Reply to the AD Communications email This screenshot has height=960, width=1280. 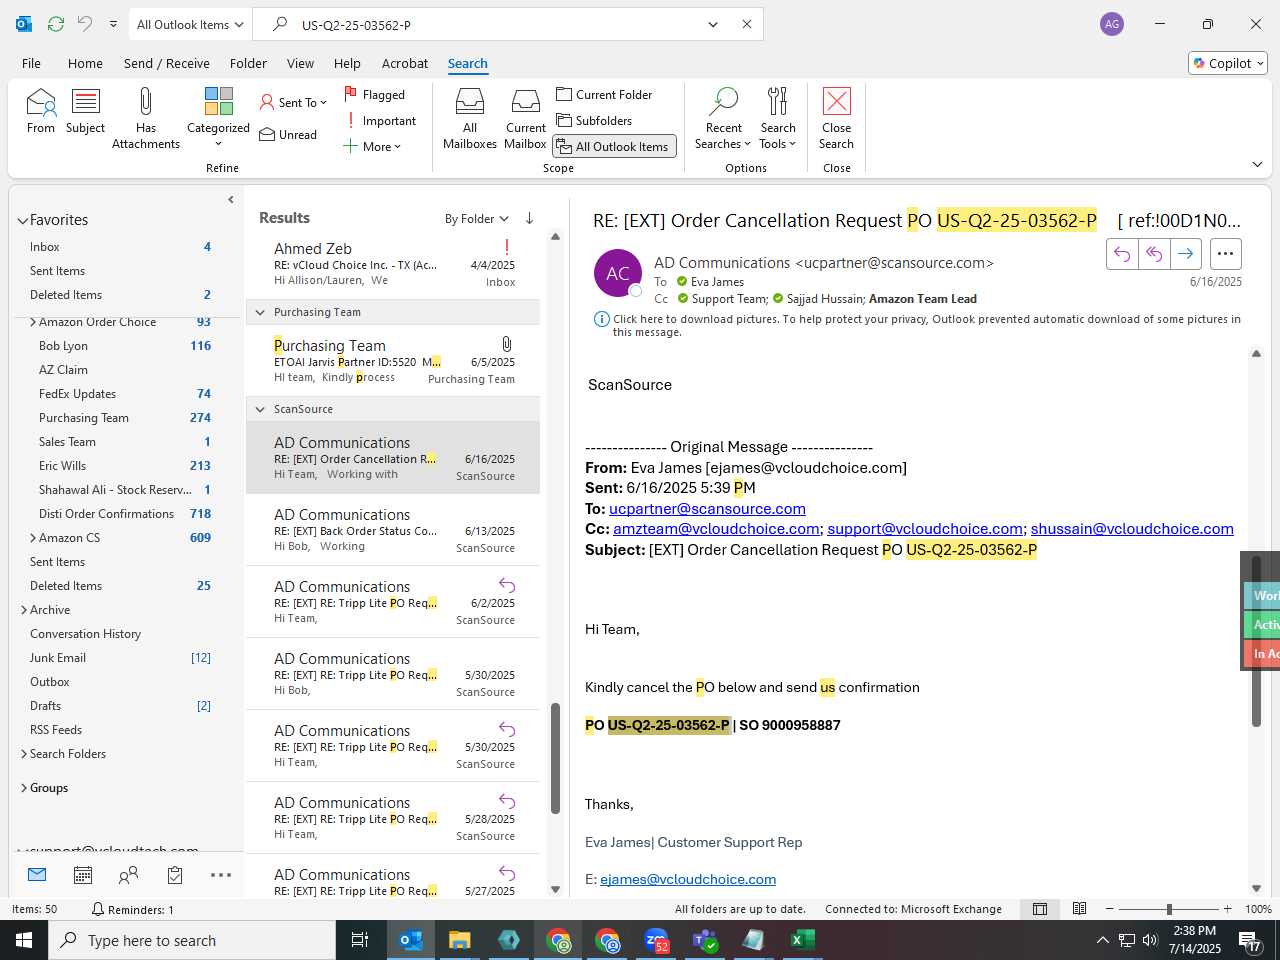[x=1122, y=254]
